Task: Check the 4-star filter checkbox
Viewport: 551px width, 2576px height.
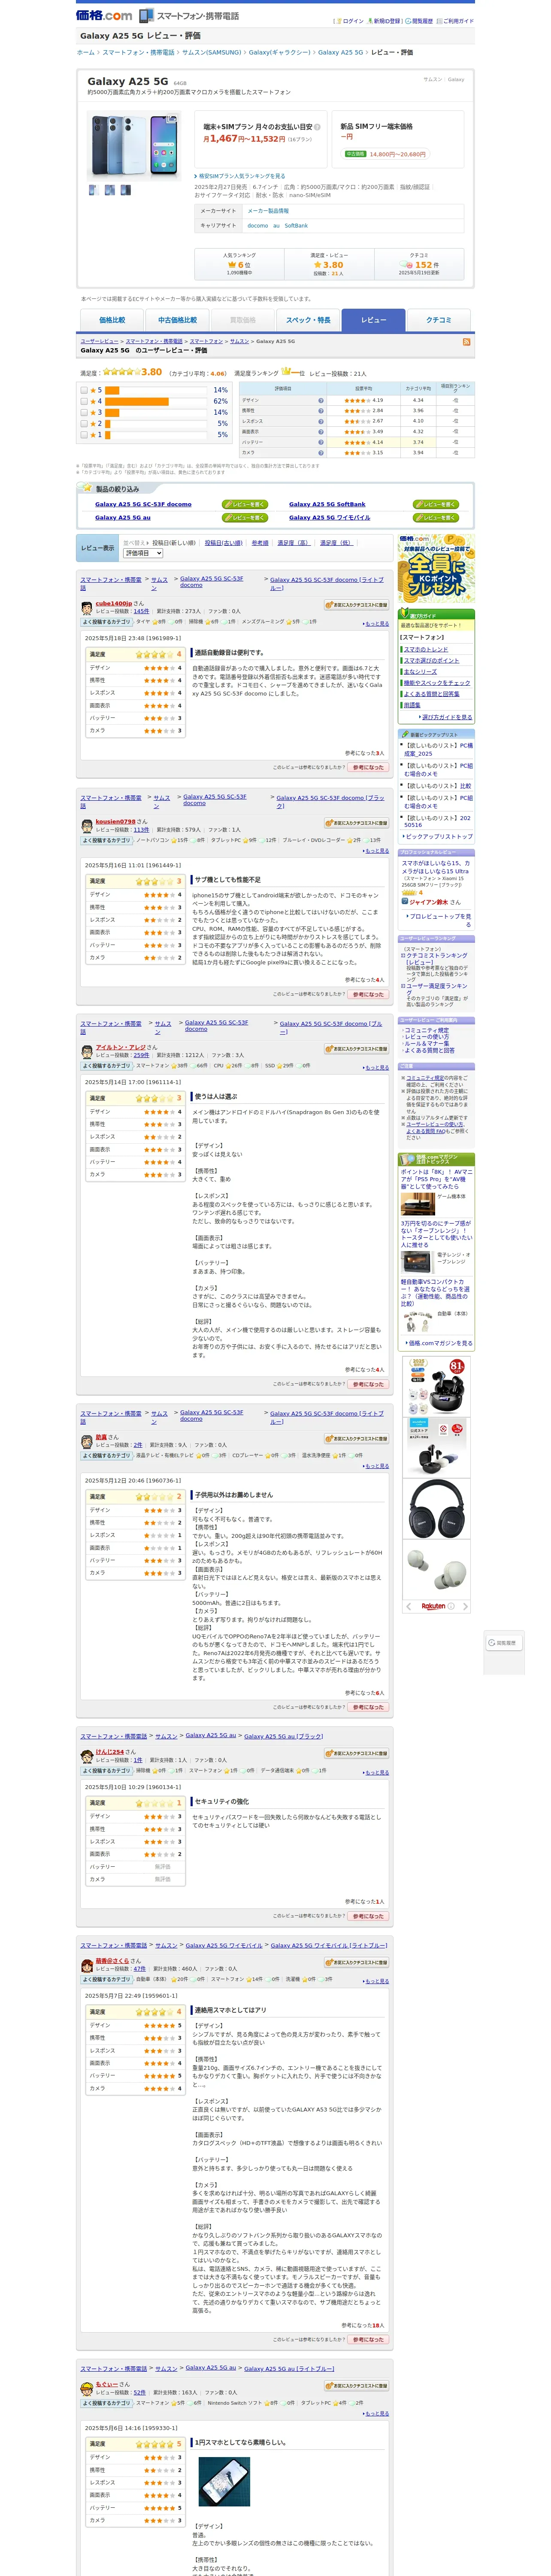Action: pyautogui.click(x=84, y=401)
